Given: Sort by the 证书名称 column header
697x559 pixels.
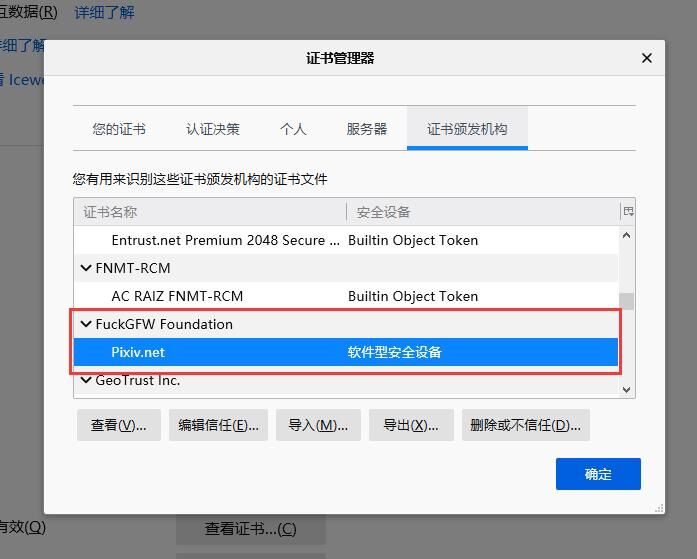Looking at the screenshot, I should click(x=210, y=212).
